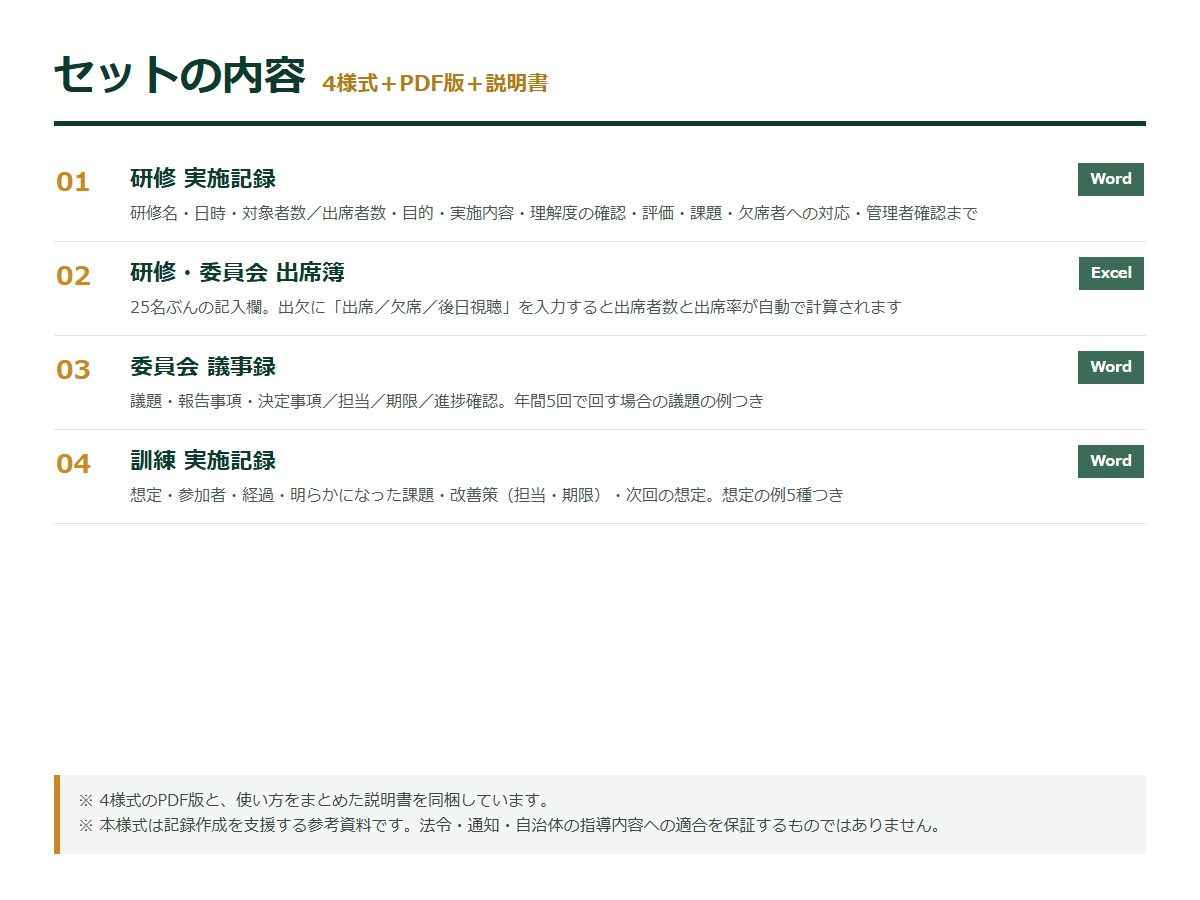Click the item number 03
This screenshot has height=900, width=1200.
coord(73,370)
